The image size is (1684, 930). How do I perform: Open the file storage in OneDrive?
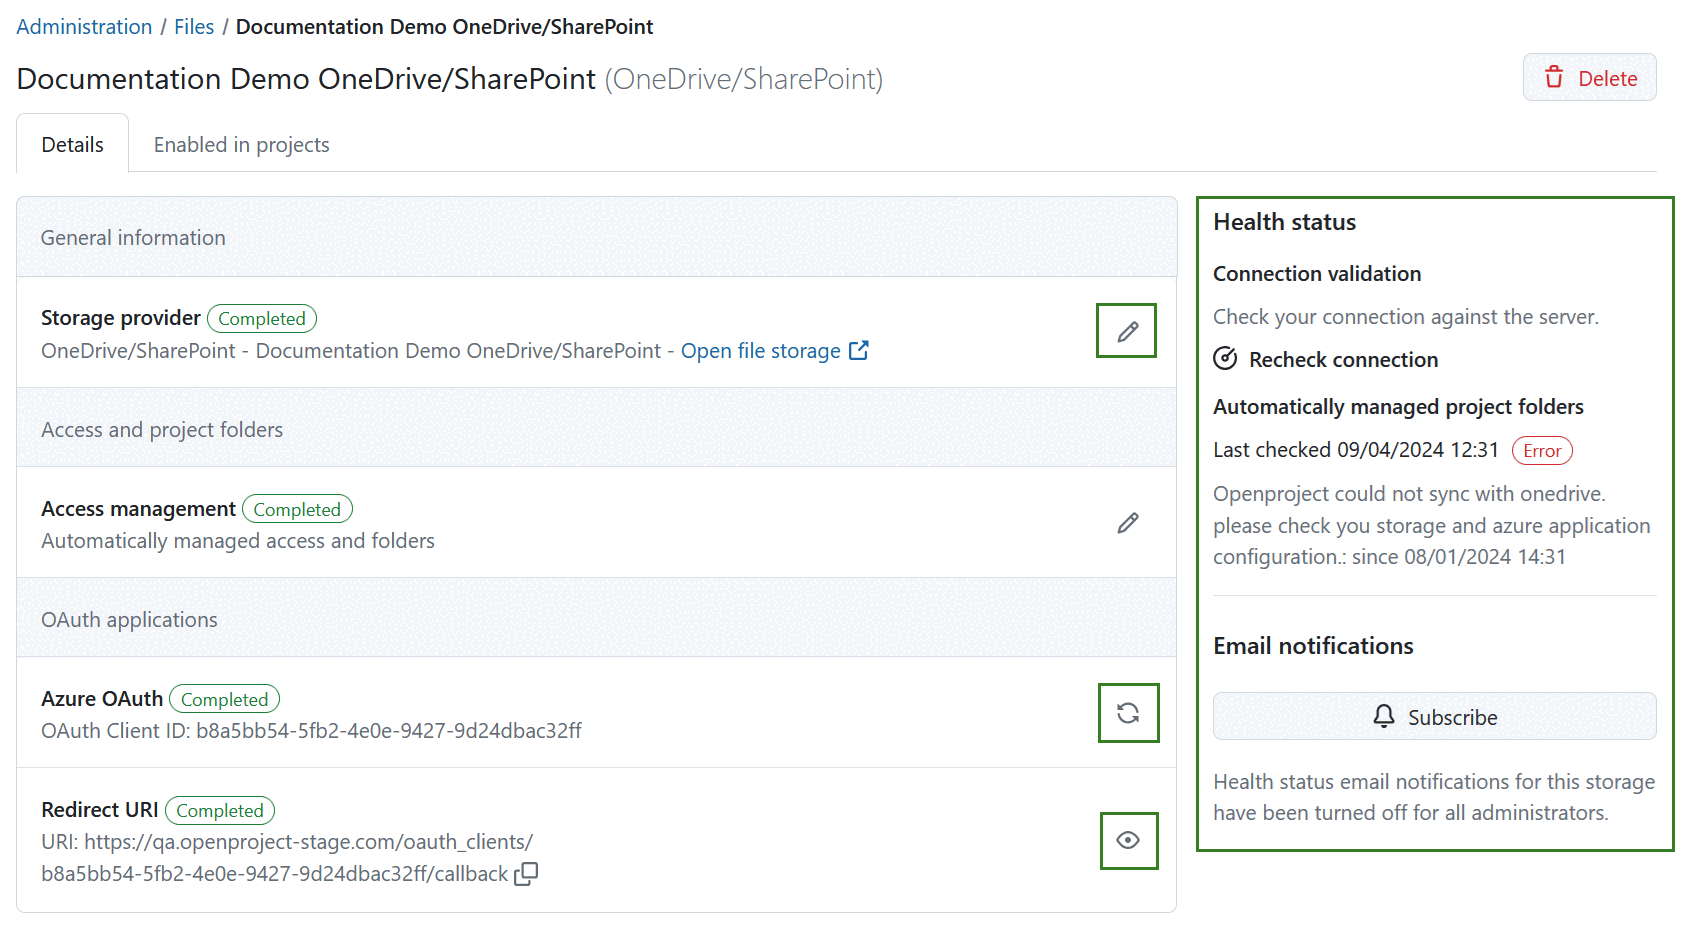click(x=762, y=350)
